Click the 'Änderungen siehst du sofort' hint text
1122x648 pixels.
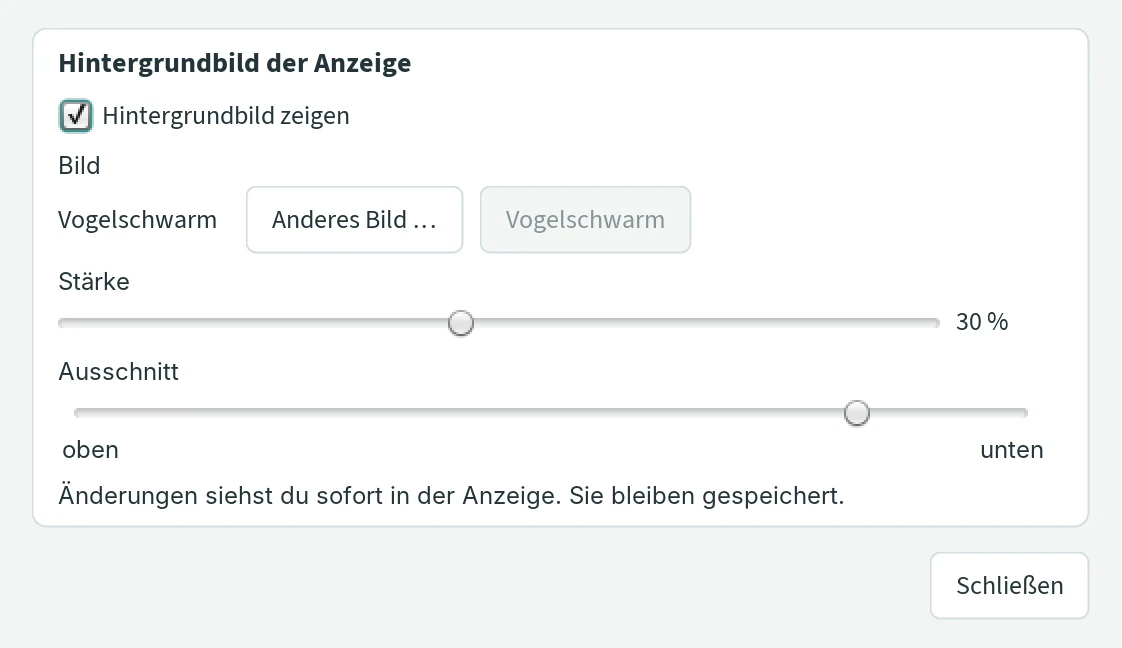(x=452, y=496)
